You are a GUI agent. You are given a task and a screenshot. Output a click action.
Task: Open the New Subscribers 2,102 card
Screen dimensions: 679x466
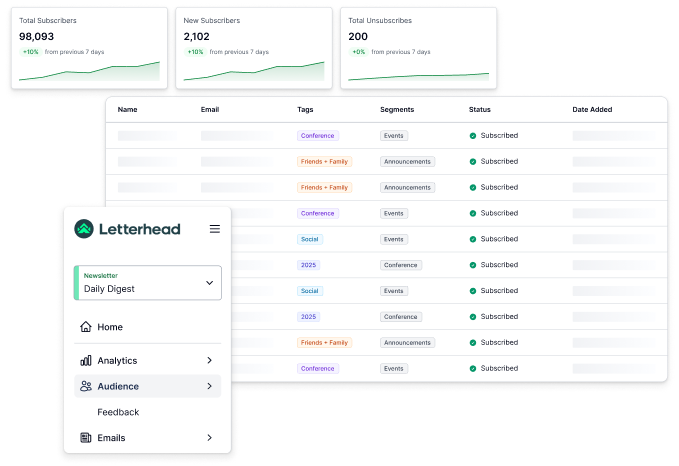(254, 48)
